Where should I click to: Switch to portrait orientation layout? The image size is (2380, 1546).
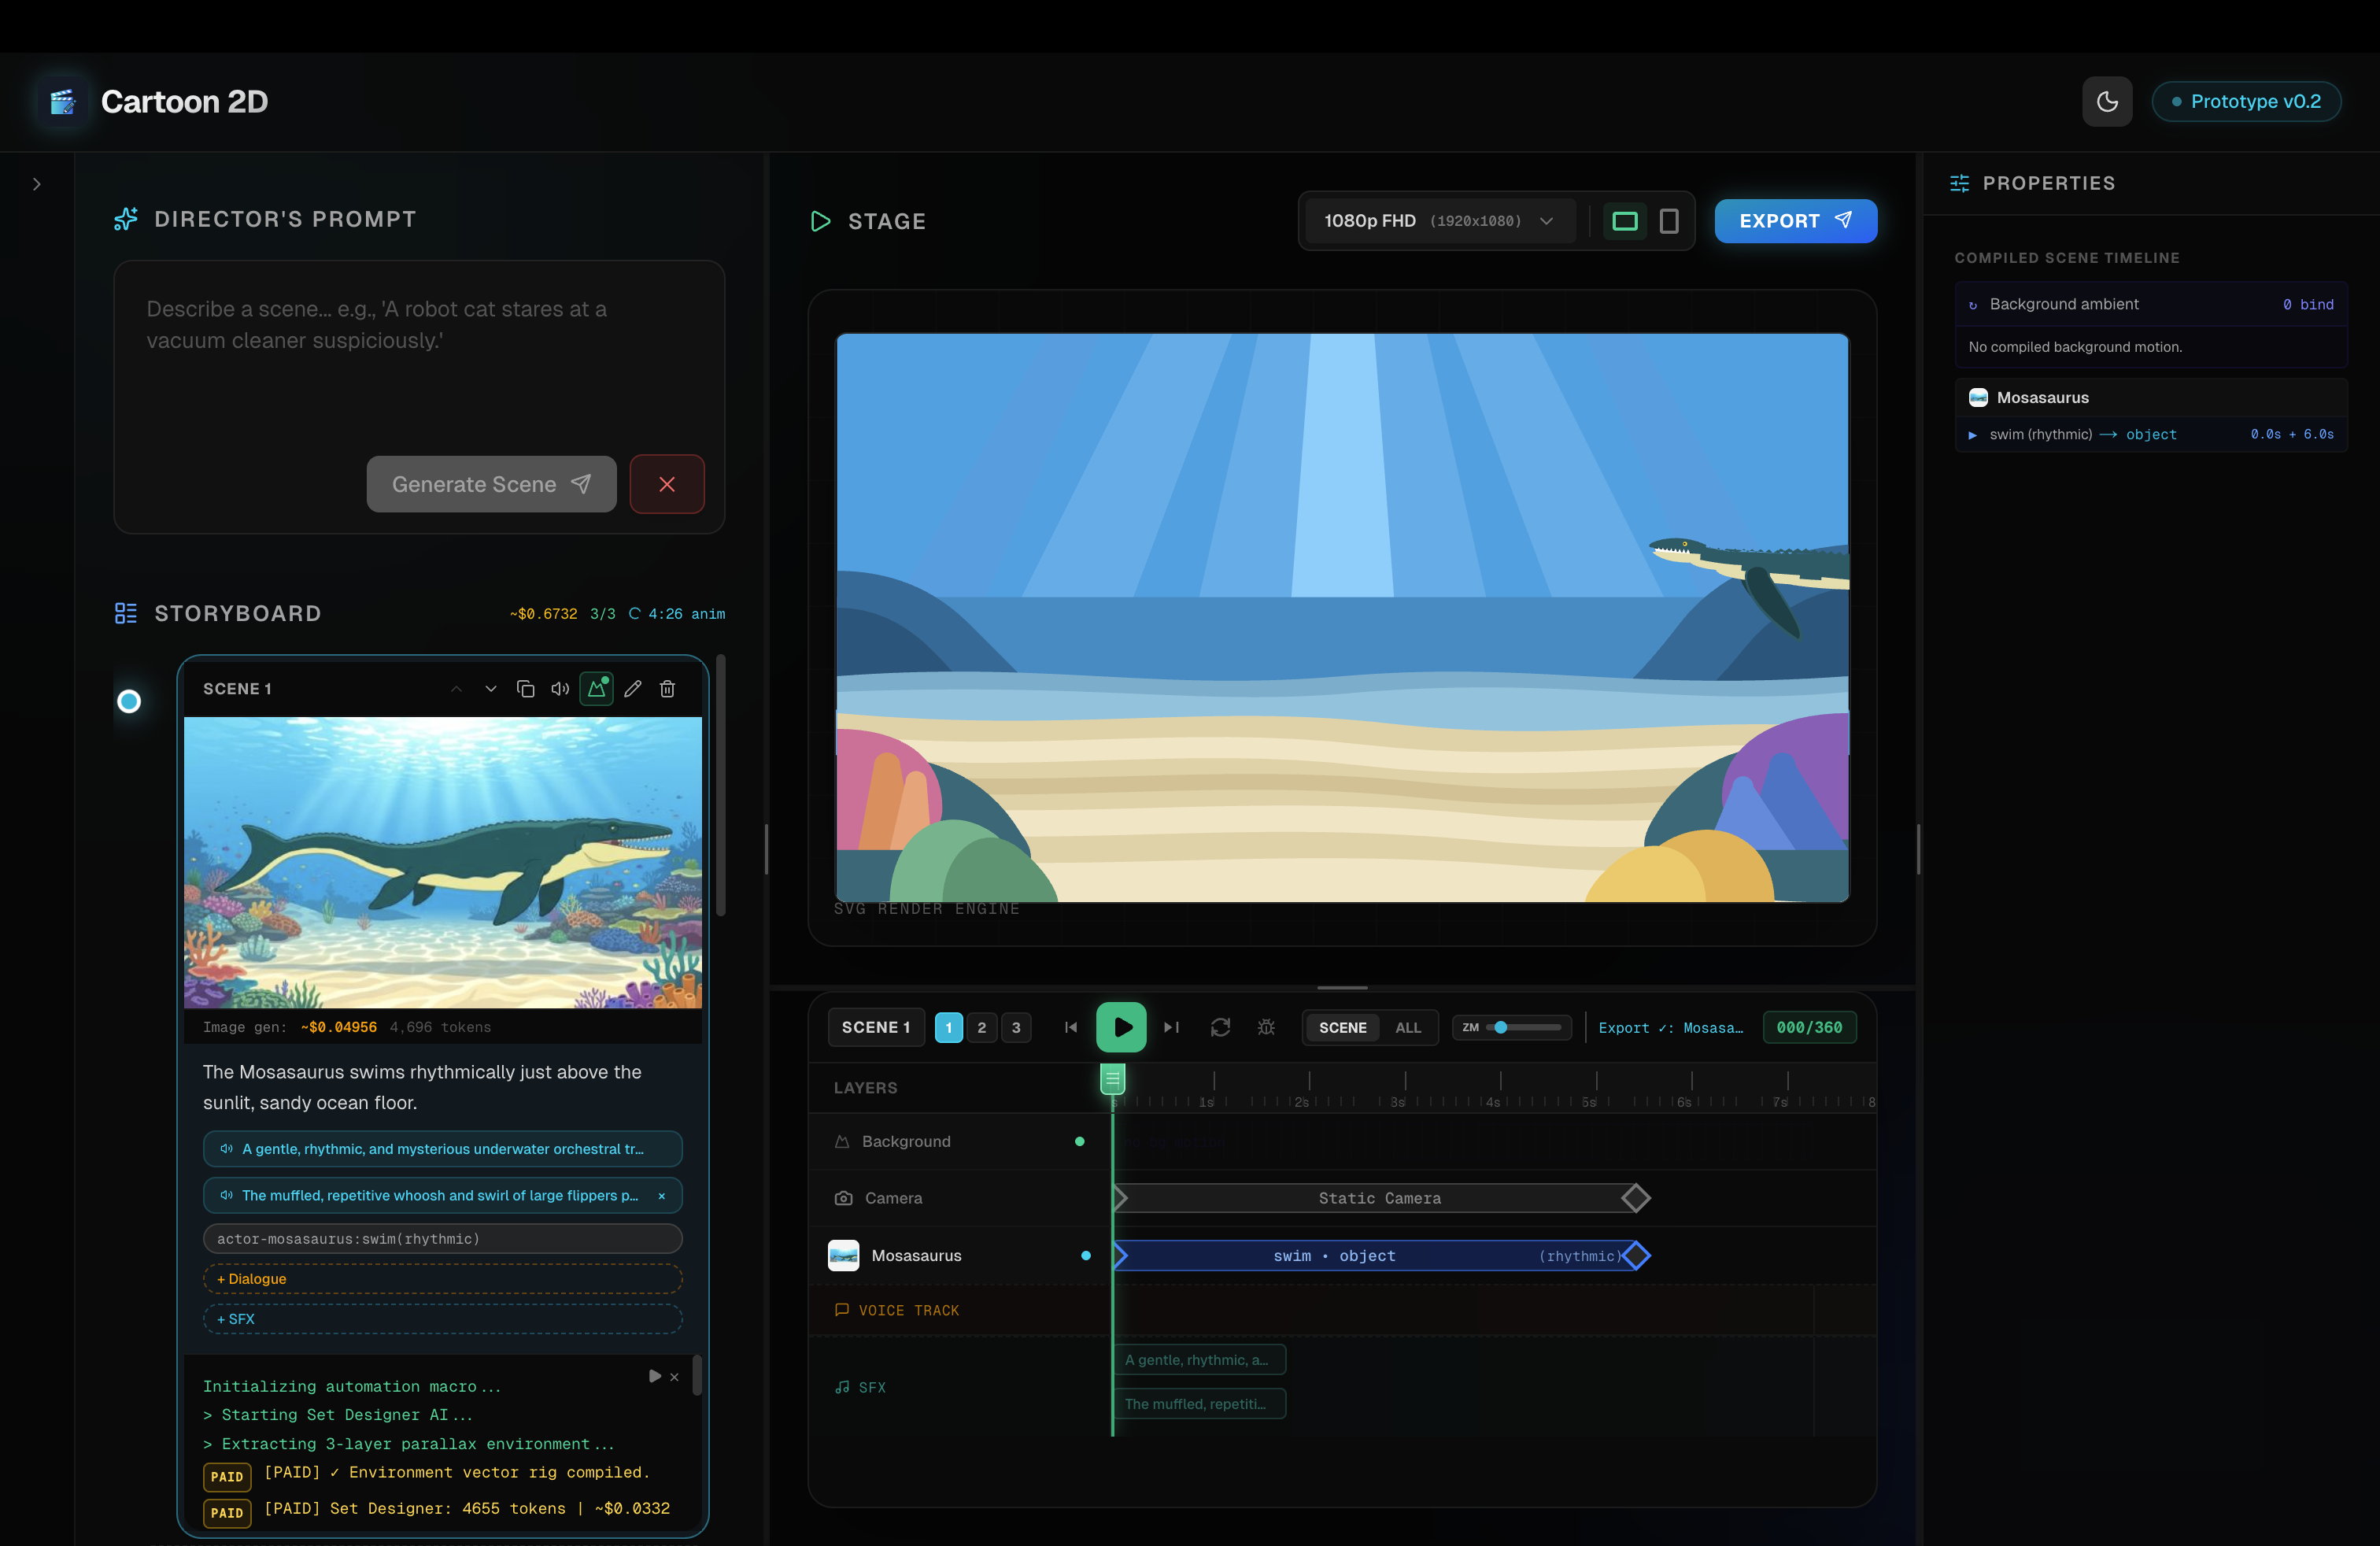click(x=1668, y=221)
